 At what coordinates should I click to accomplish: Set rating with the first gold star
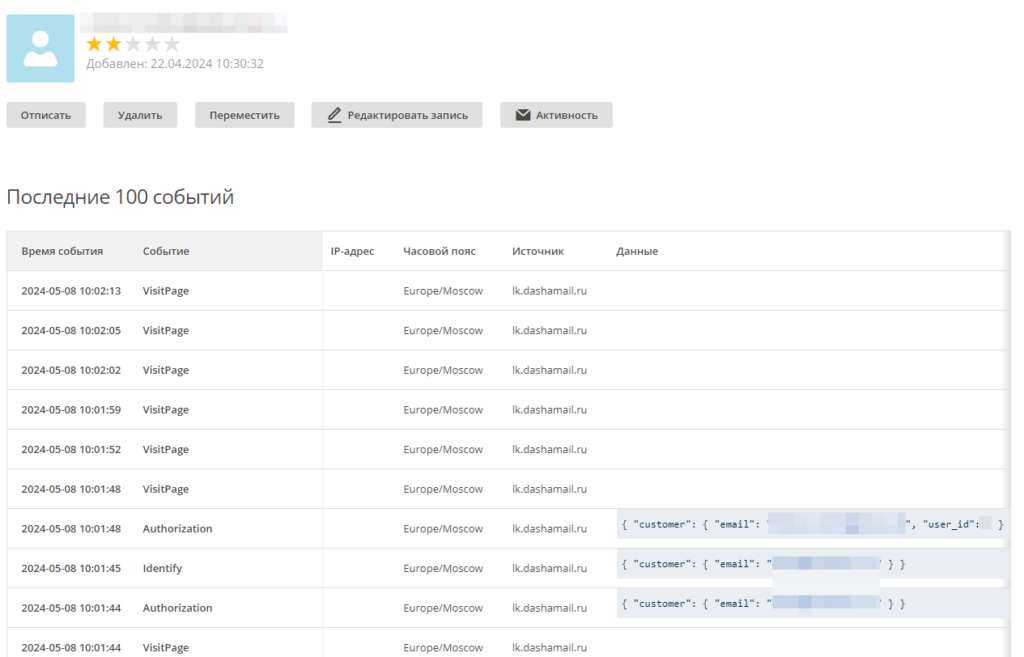(x=94, y=44)
